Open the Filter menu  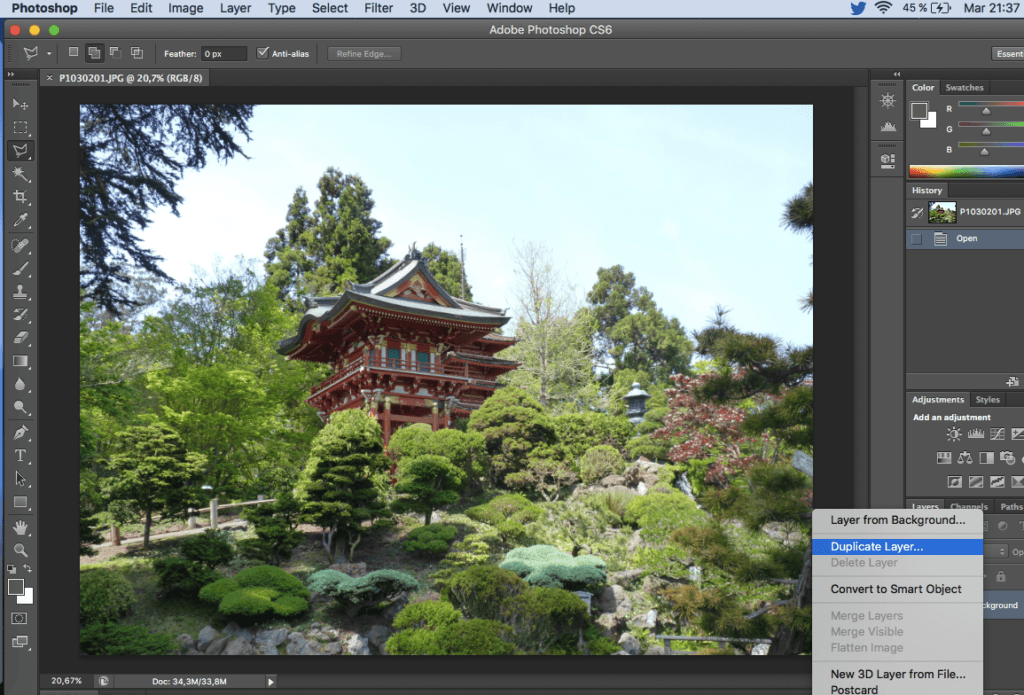(378, 8)
